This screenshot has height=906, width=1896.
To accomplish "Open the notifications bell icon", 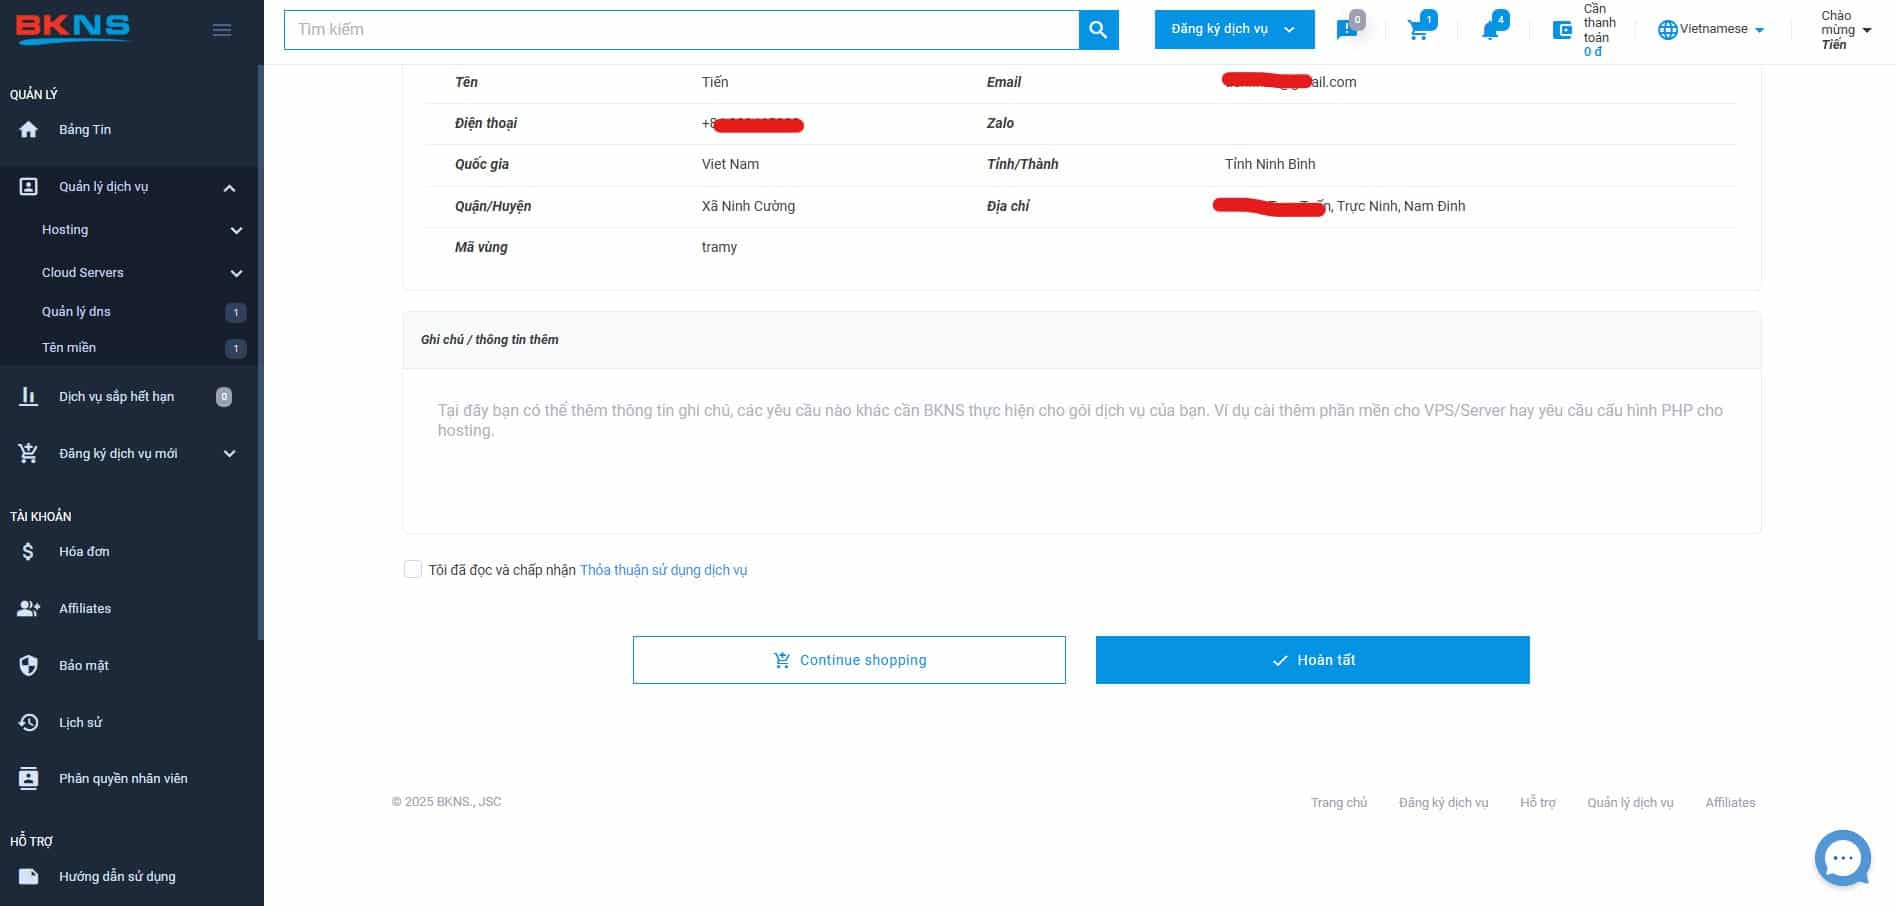I will (x=1490, y=30).
